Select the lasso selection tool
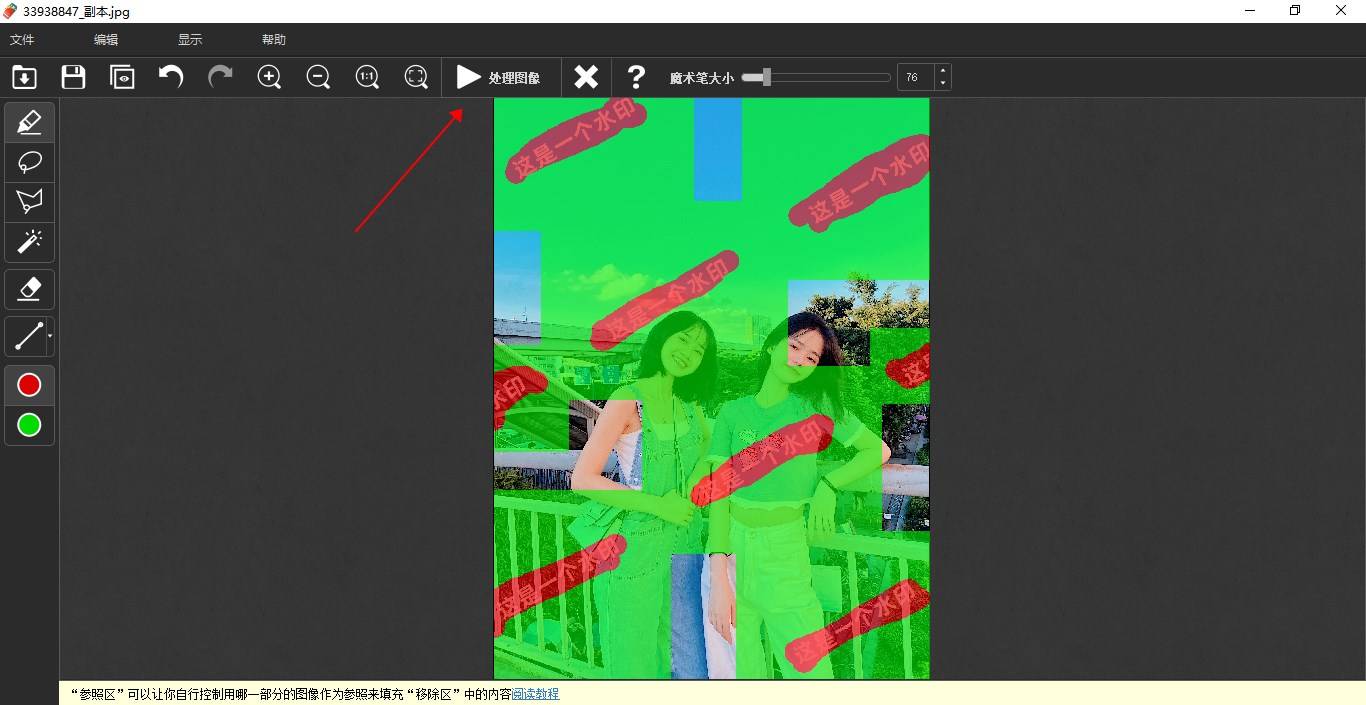This screenshot has width=1366, height=705. (x=29, y=162)
